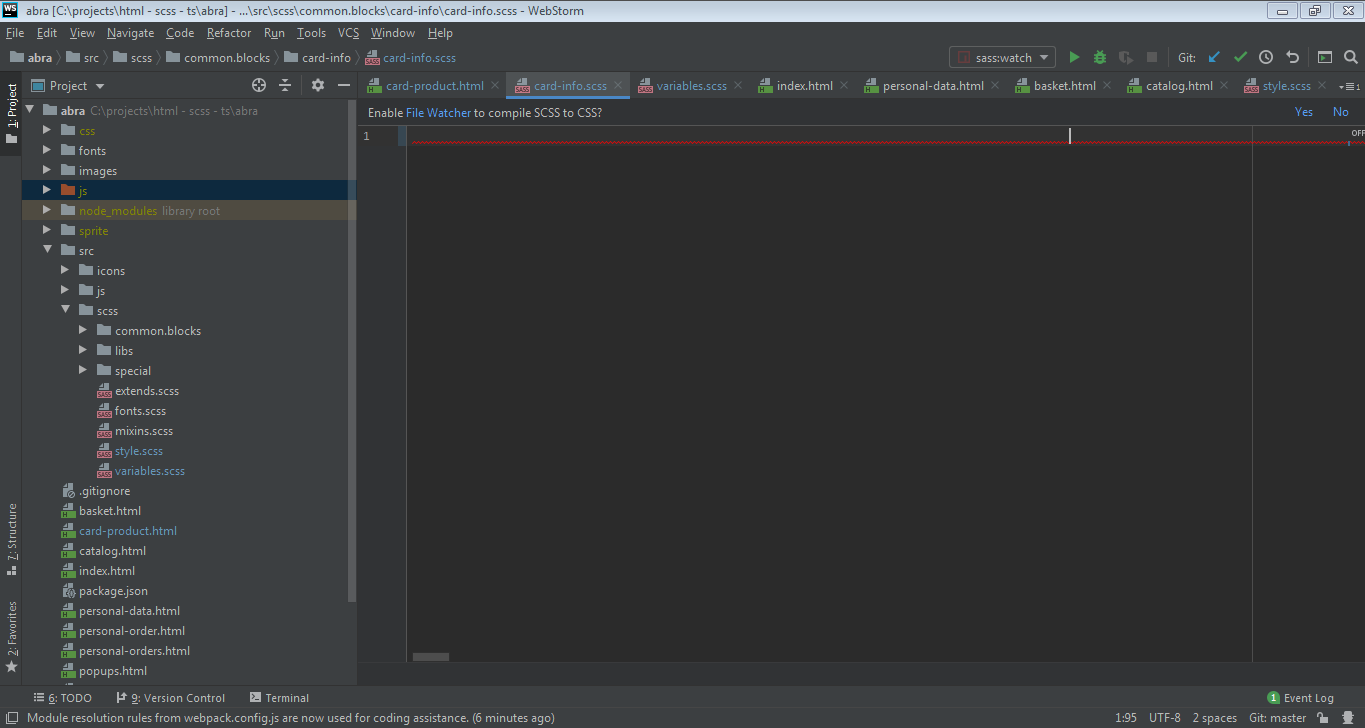
Task: Expand the libs folder
Action: click(83, 351)
